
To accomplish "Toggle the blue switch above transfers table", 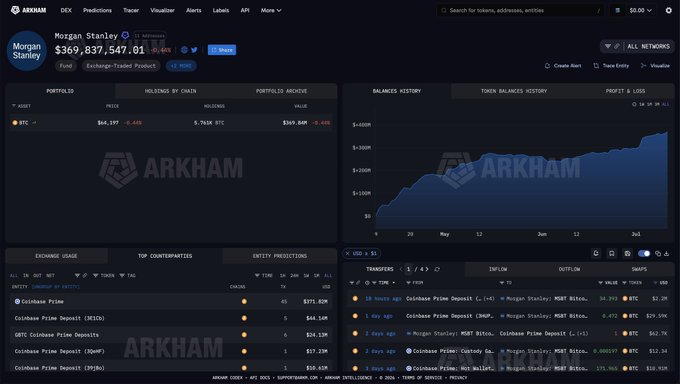I will (644, 253).
